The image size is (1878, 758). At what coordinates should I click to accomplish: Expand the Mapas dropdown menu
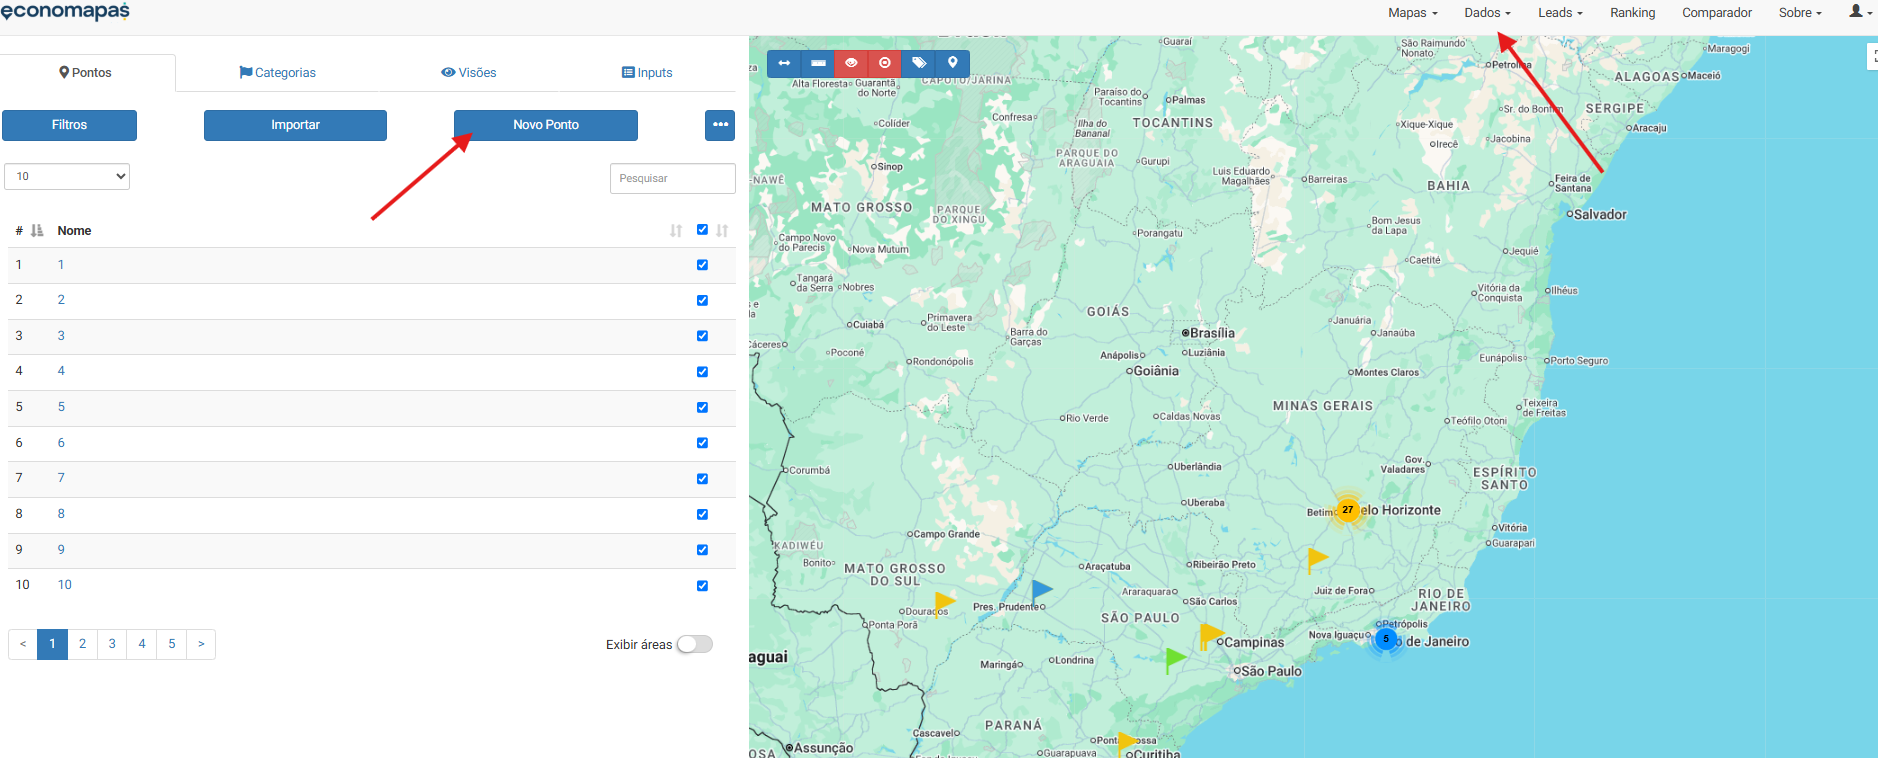tap(1412, 13)
